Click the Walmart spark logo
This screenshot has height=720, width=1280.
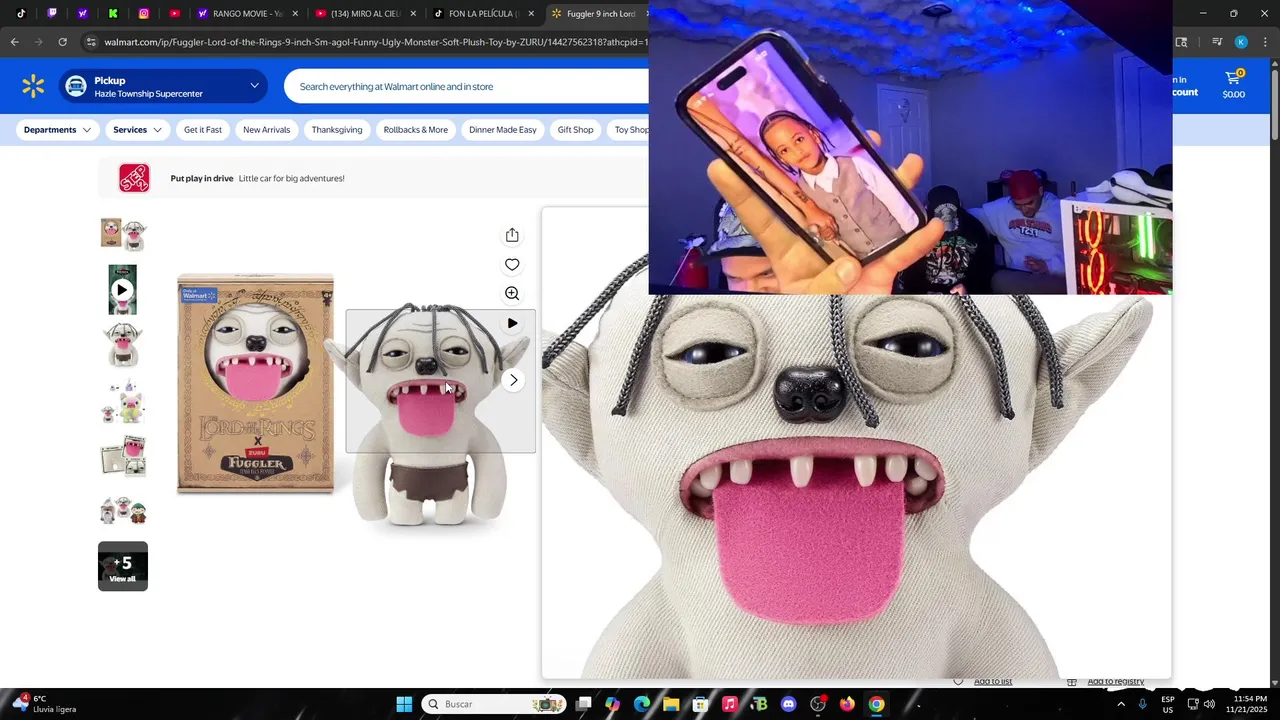pyautogui.click(x=33, y=86)
